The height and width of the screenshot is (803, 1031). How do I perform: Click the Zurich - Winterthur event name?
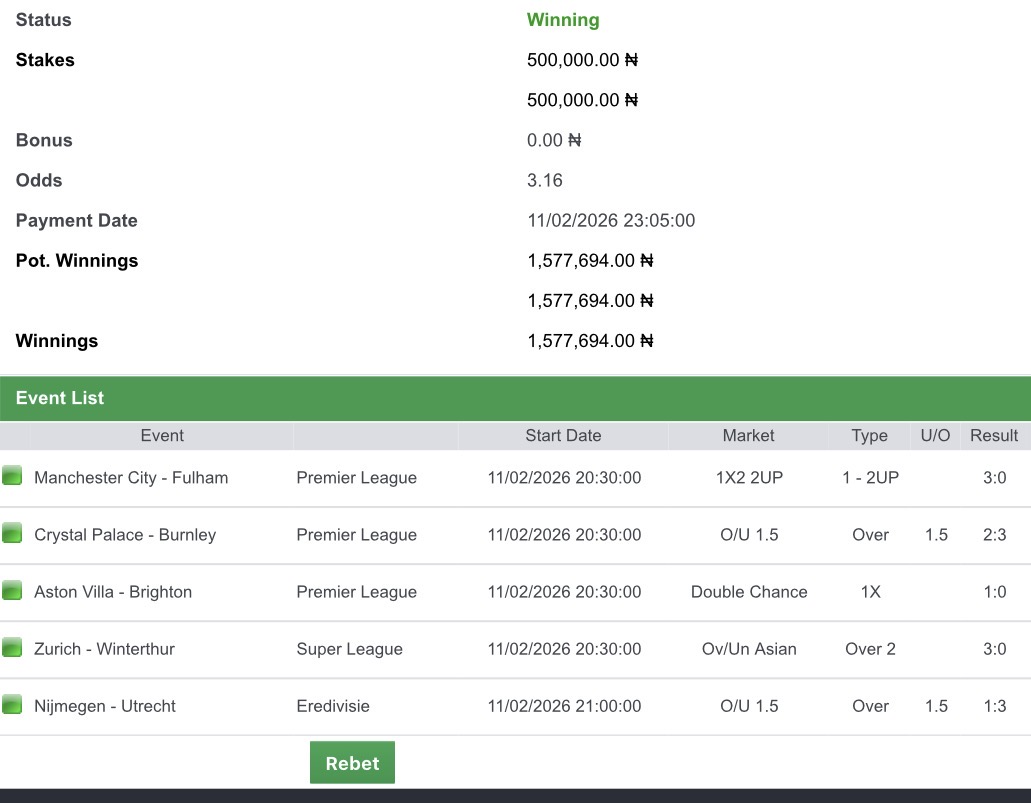[x=105, y=649]
